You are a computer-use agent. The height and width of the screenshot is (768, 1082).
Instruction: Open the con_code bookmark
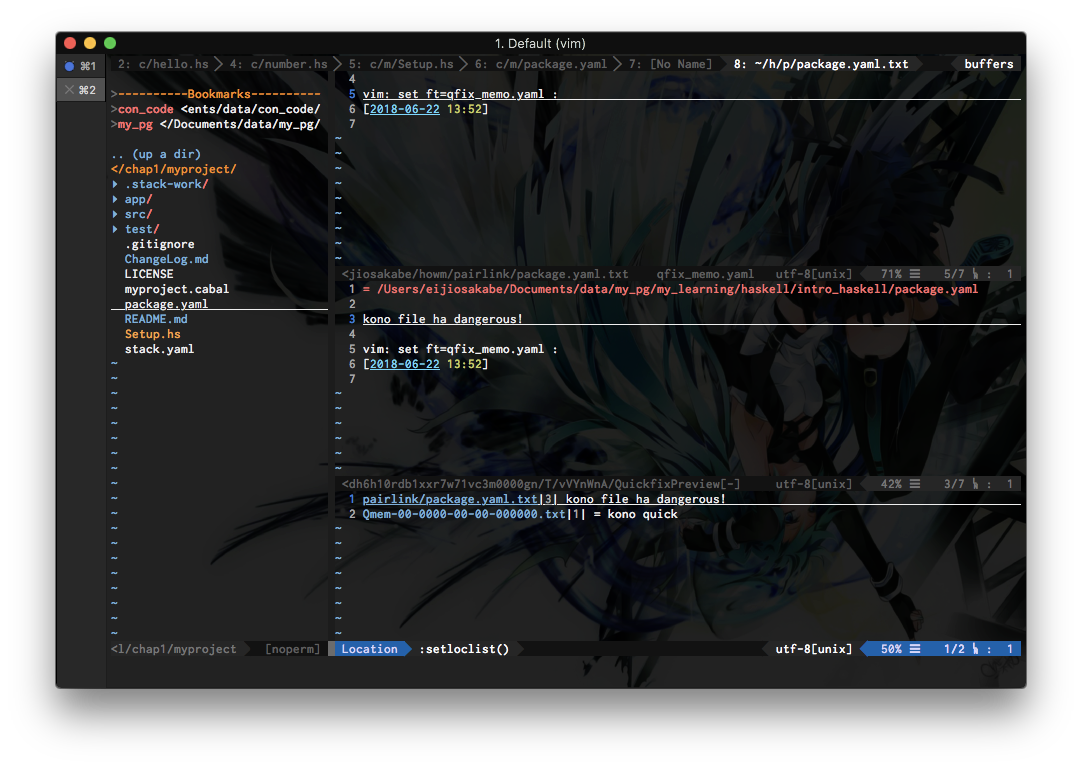(146, 110)
